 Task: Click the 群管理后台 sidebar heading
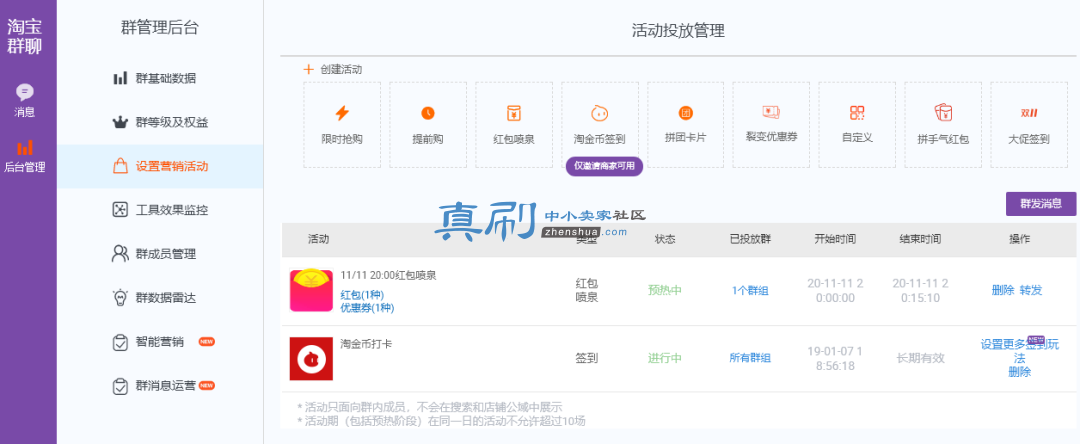click(x=160, y=28)
